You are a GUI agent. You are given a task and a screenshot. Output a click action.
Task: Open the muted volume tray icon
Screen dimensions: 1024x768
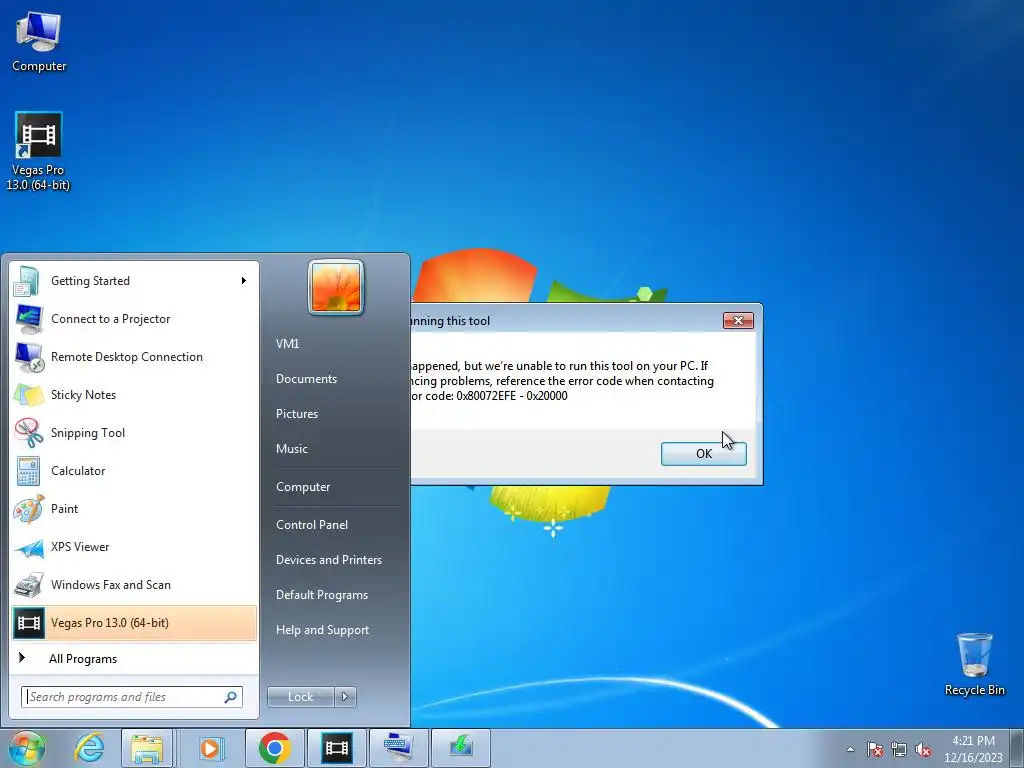pyautogui.click(x=922, y=749)
